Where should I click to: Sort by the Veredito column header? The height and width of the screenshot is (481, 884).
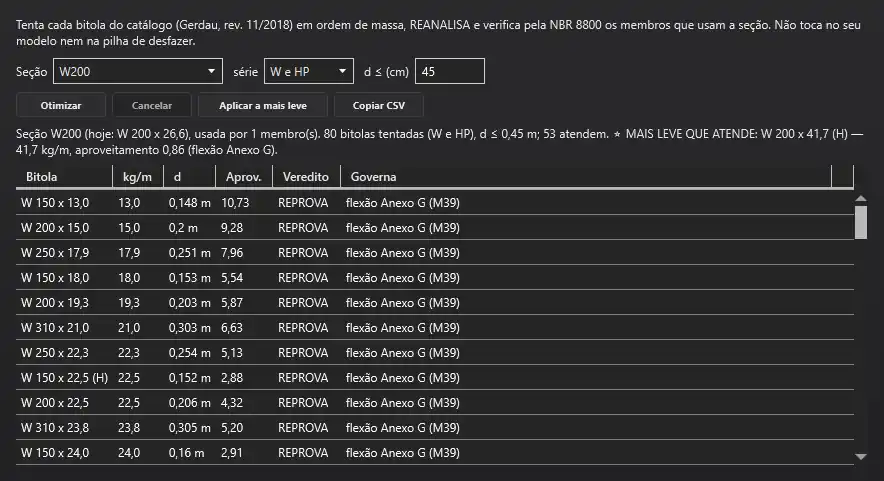click(x=306, y=176)
